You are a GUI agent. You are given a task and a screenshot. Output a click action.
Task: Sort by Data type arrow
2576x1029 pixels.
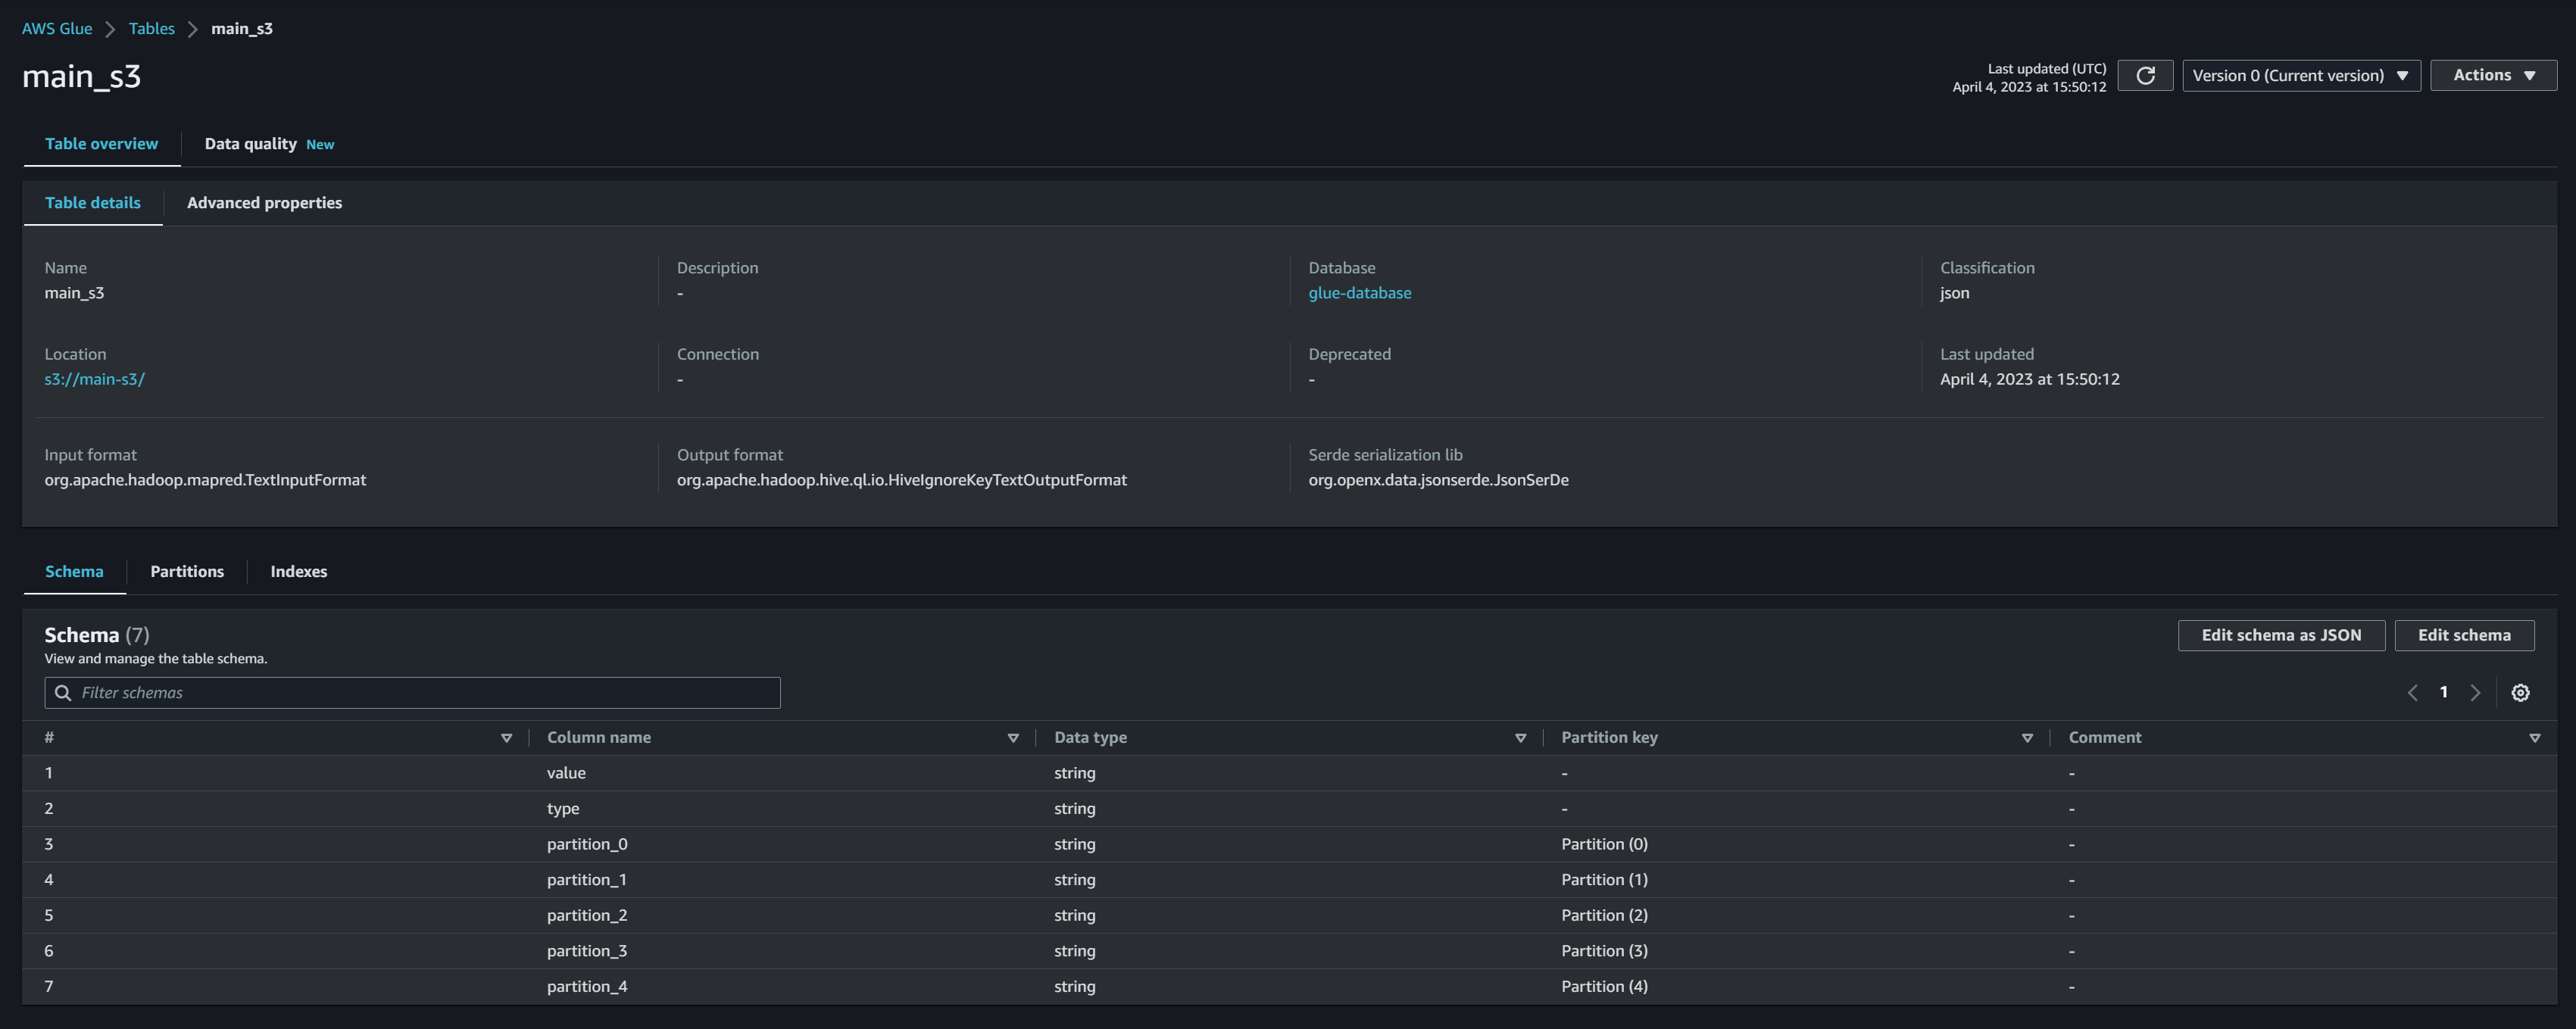pos(1520,738)
